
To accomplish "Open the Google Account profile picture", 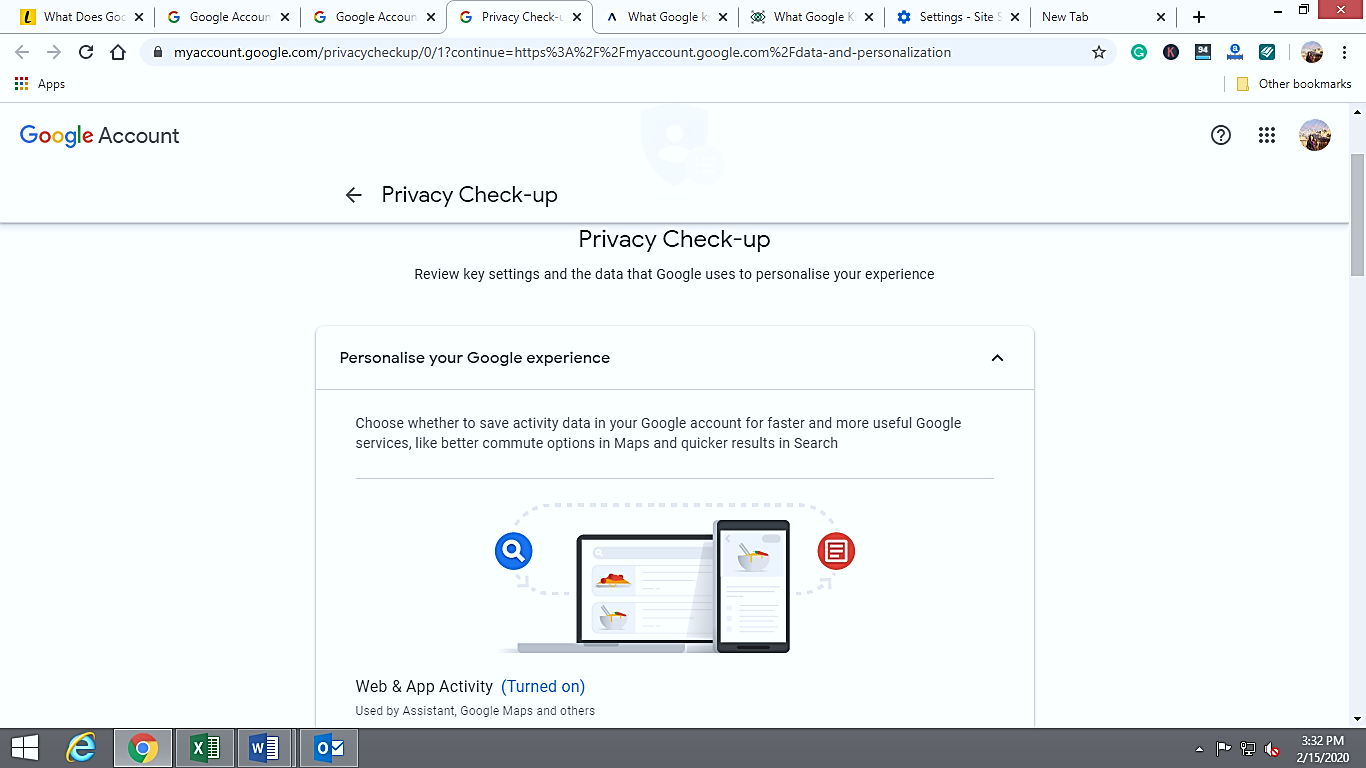I will 1315,135.
